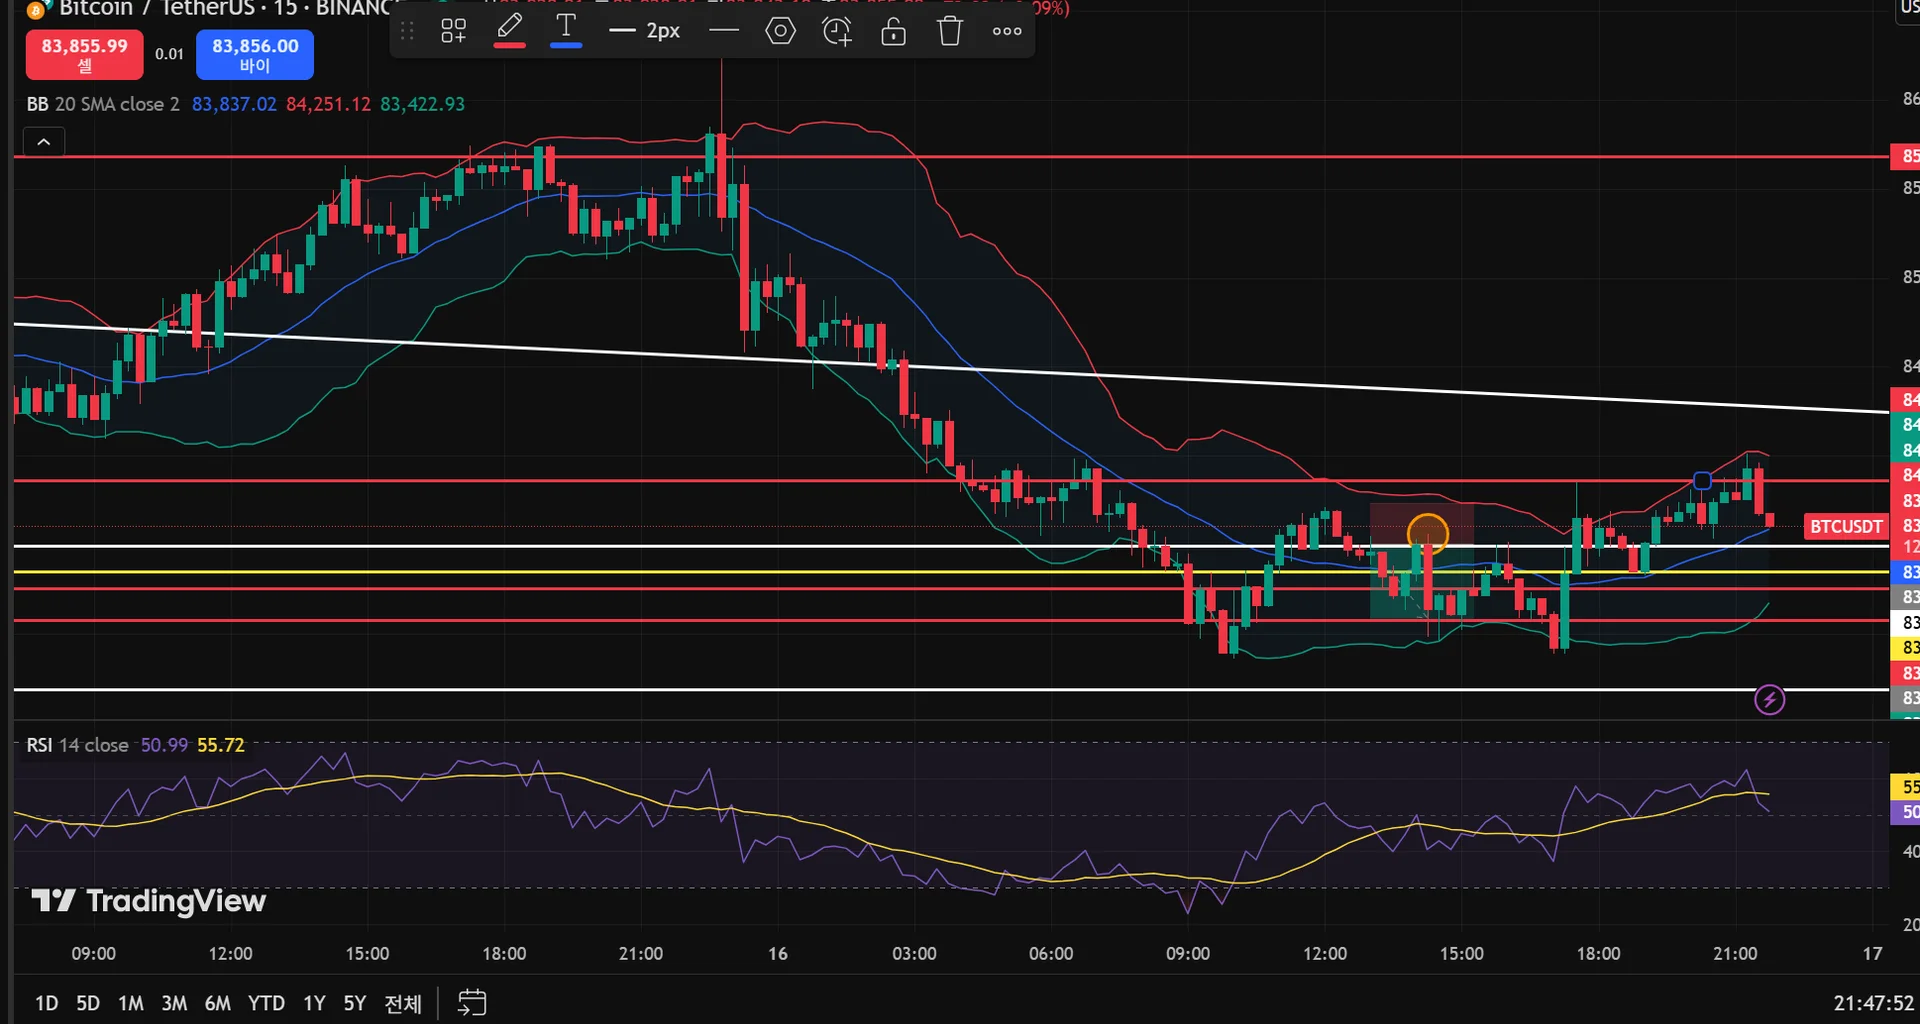This screenshot has width=1920, height=1024.
Task: Open drawing settings hexagon icon
Action: click(780, 31)
